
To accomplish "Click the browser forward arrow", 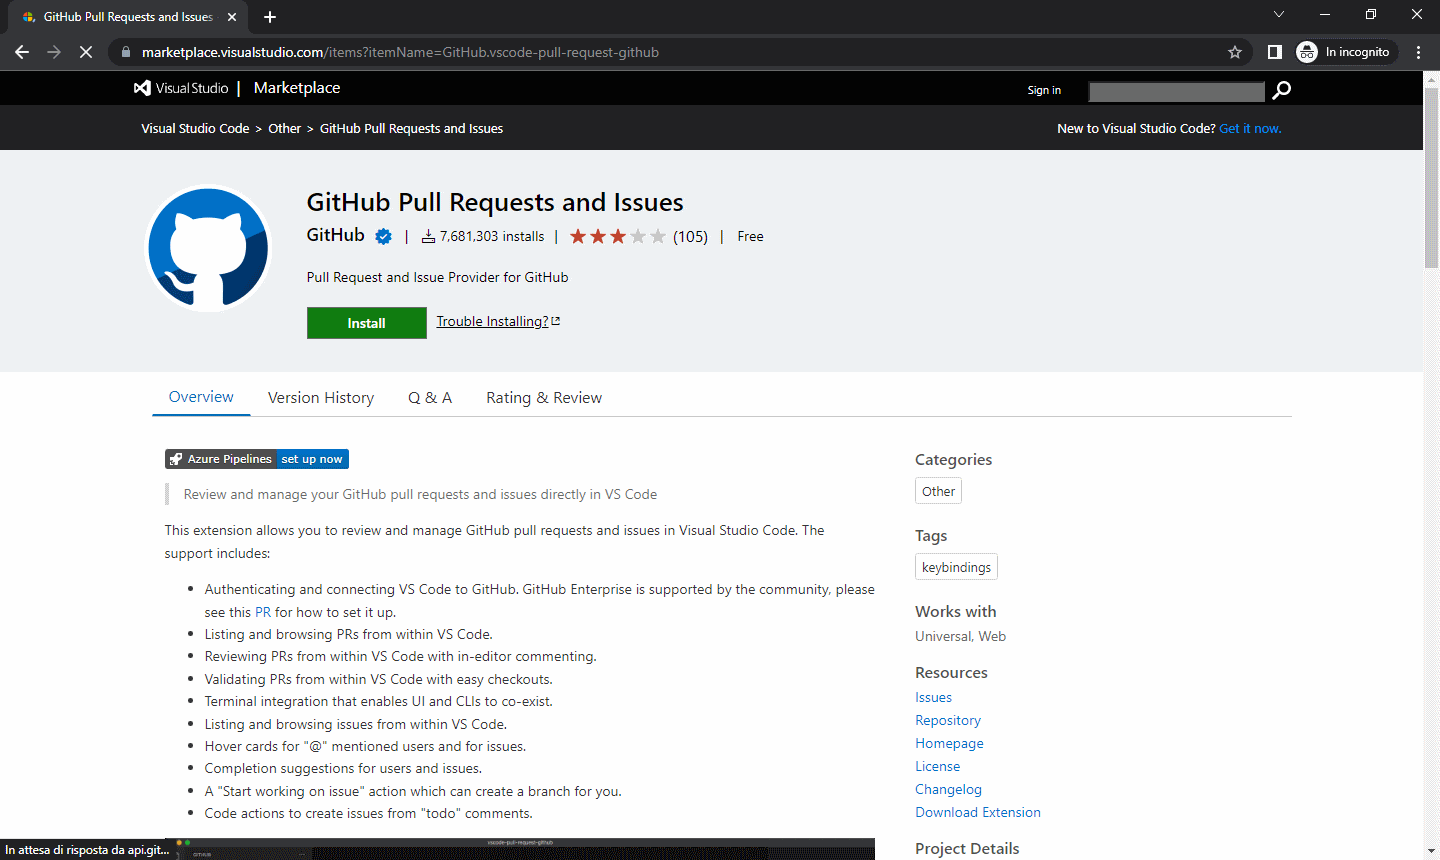I will tap(54, 52).
